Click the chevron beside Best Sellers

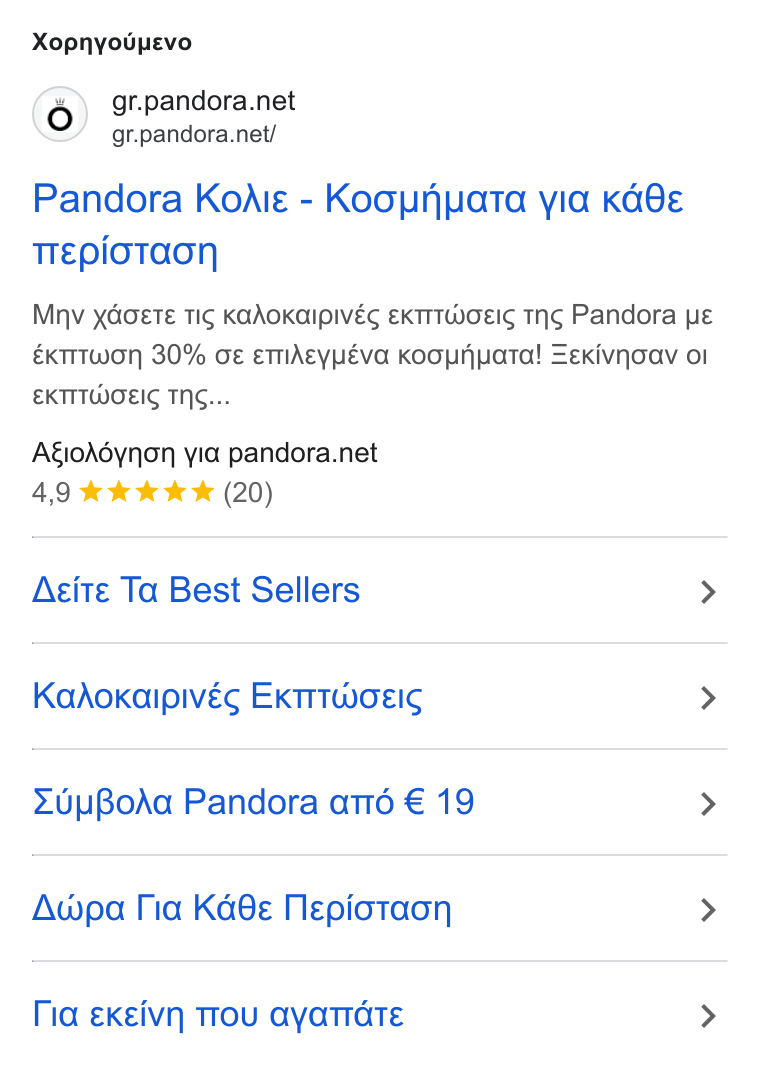pos(708,592)
